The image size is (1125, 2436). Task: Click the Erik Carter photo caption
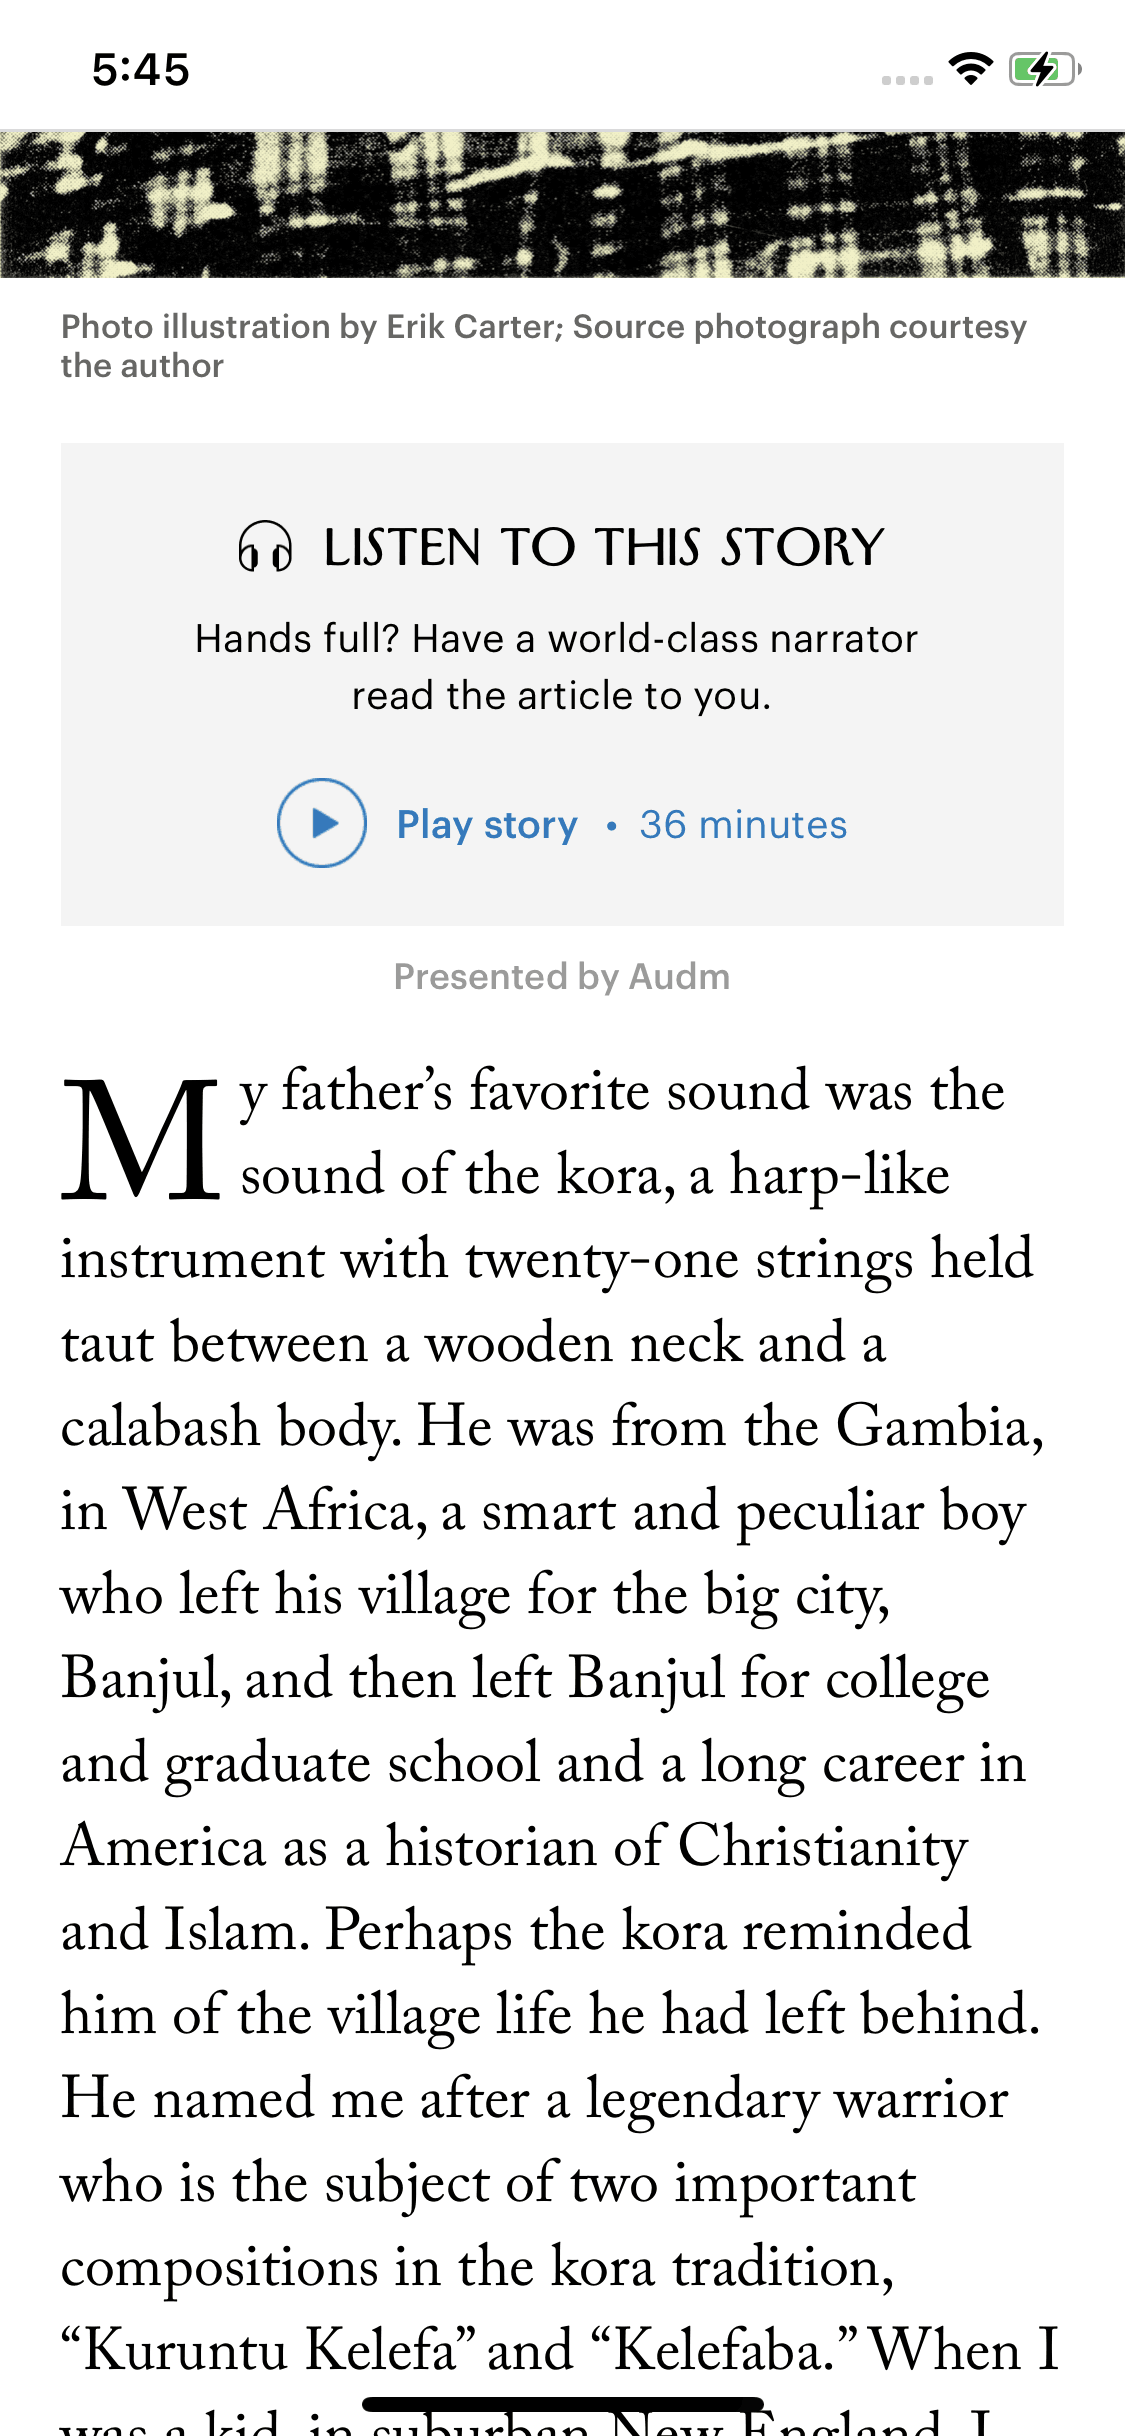543,345
